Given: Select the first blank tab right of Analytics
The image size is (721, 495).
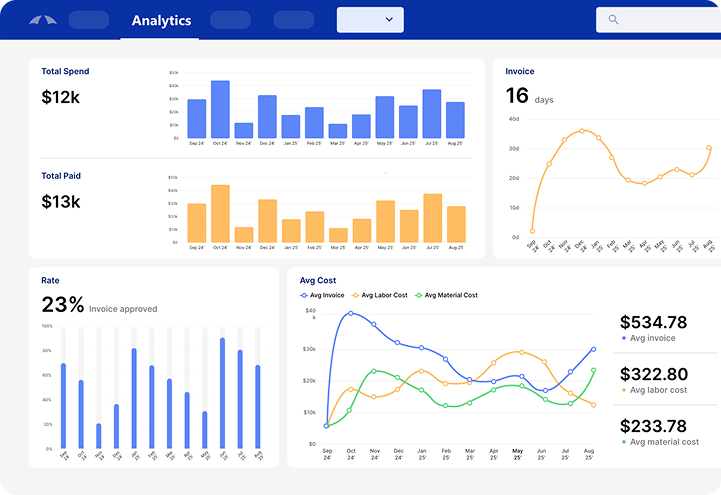Looking at the screenshot, I should pyautogui.click(x=231, y=20).
